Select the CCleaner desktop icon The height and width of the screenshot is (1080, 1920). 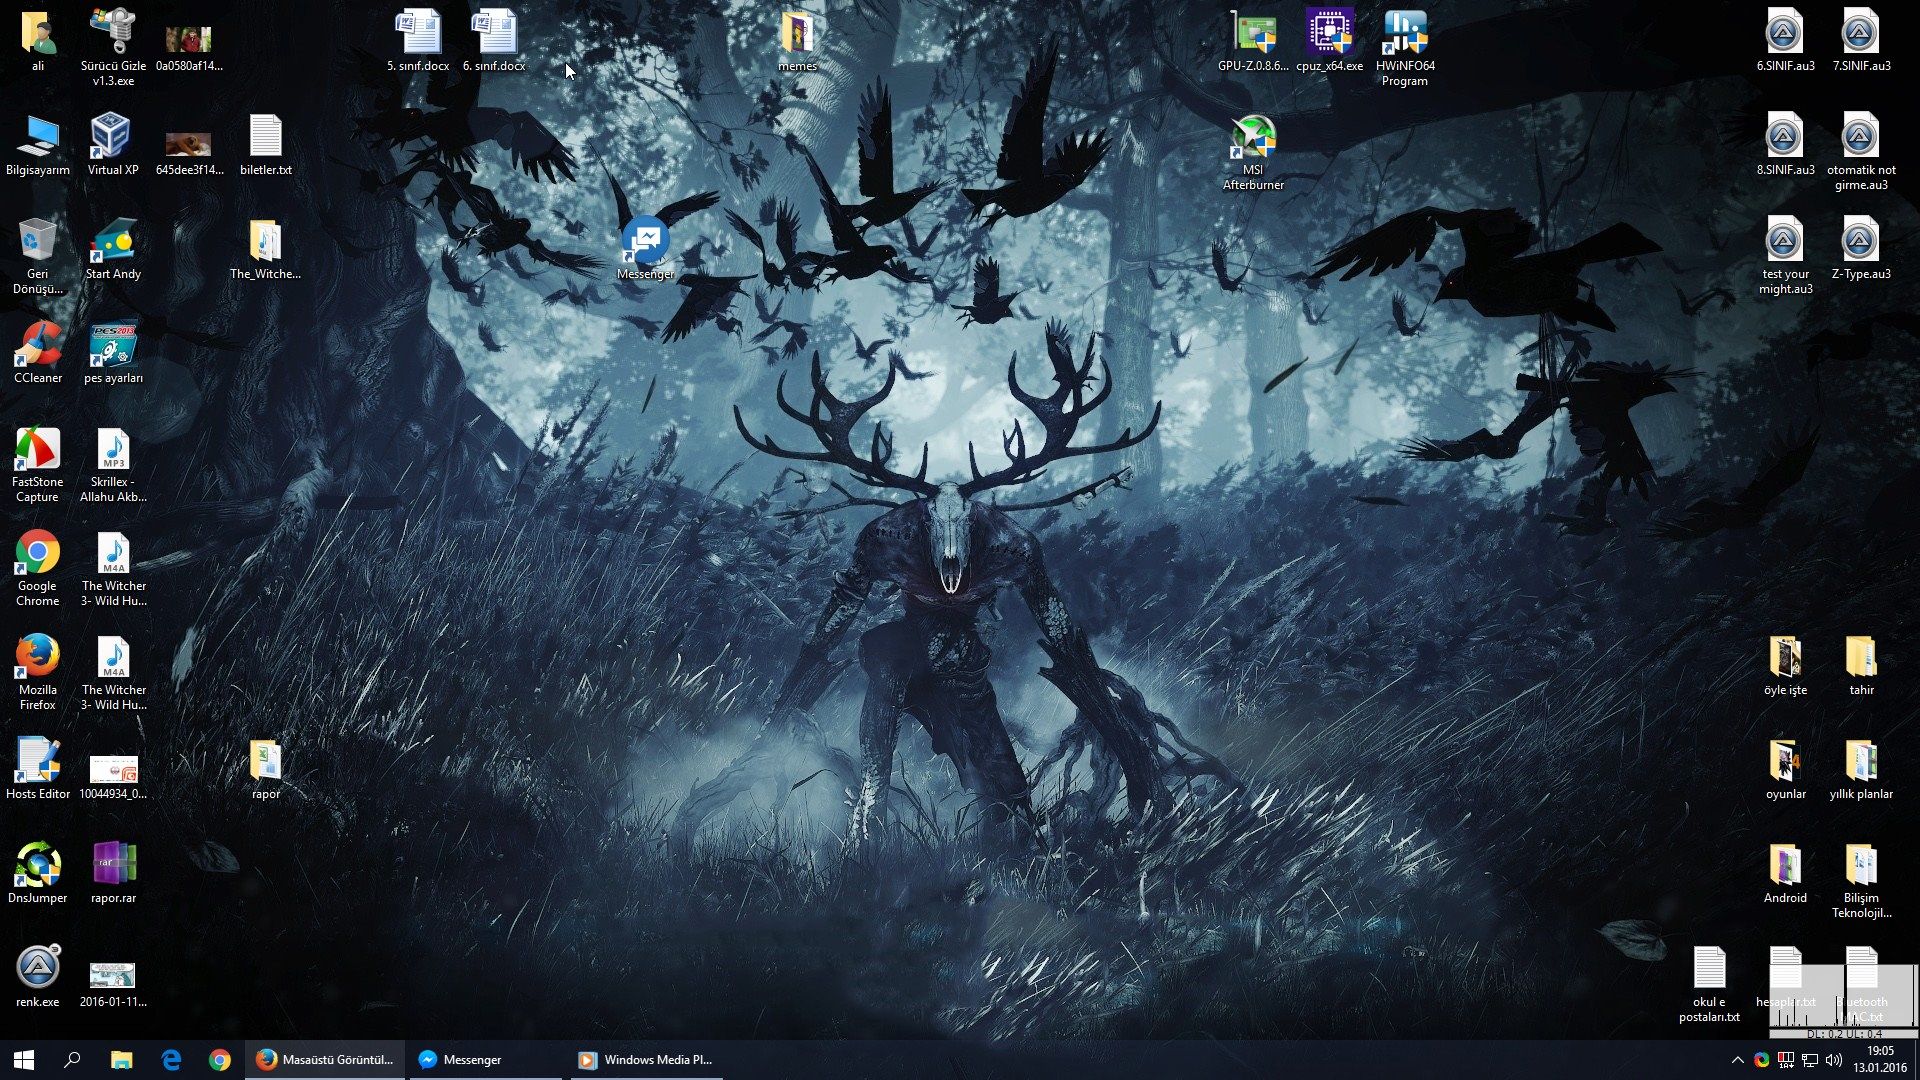38,347
